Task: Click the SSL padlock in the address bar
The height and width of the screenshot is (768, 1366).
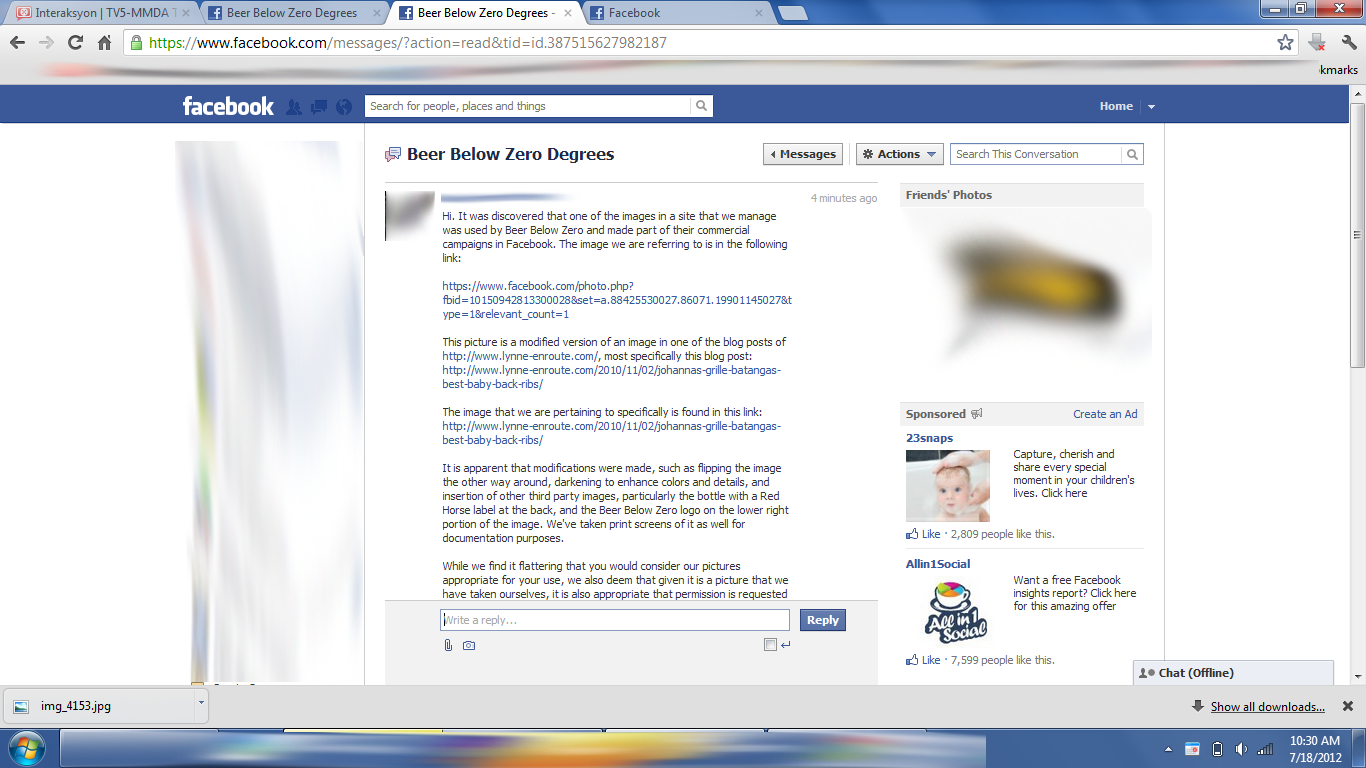Action: [x=136, y=43]
